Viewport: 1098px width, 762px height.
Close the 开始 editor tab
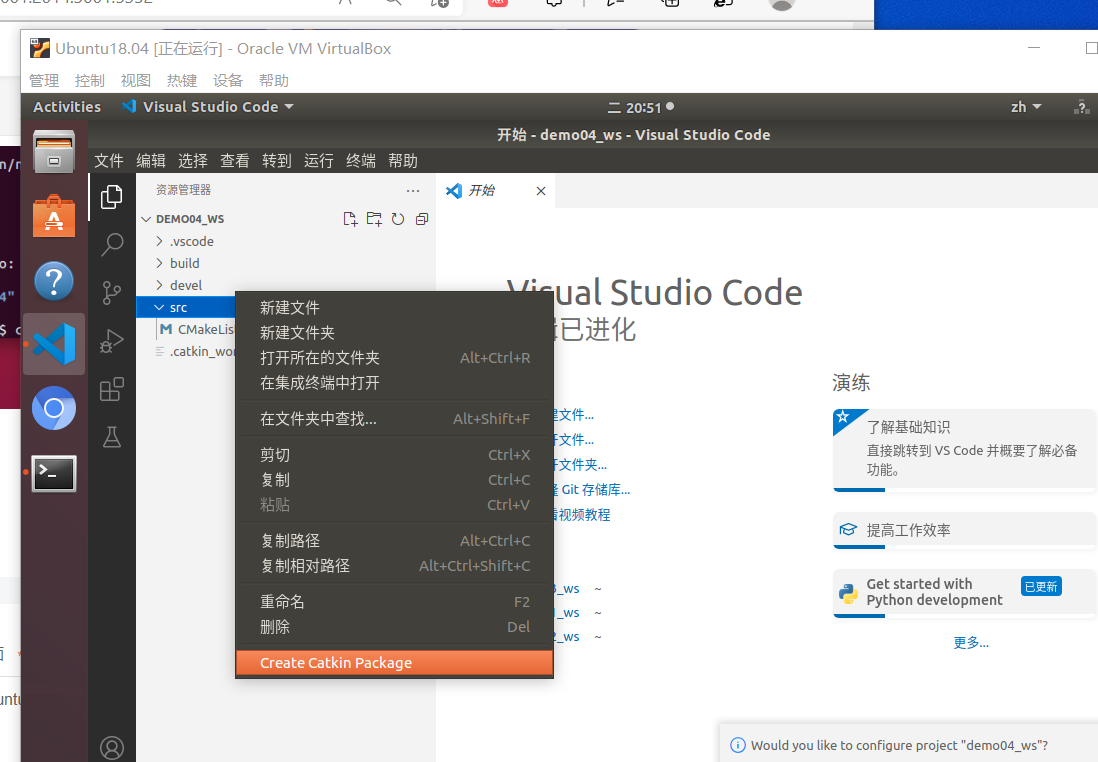[541, 190]
